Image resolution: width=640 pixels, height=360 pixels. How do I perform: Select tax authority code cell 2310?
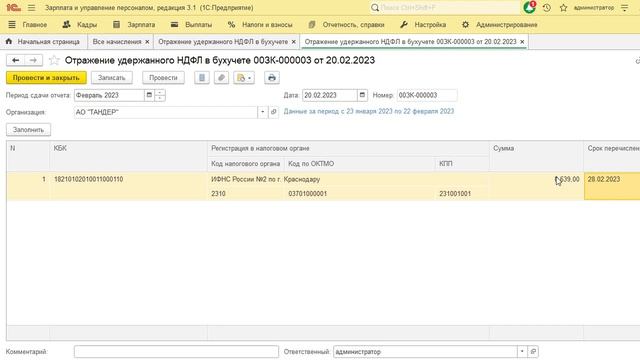(x=246, y=193)
